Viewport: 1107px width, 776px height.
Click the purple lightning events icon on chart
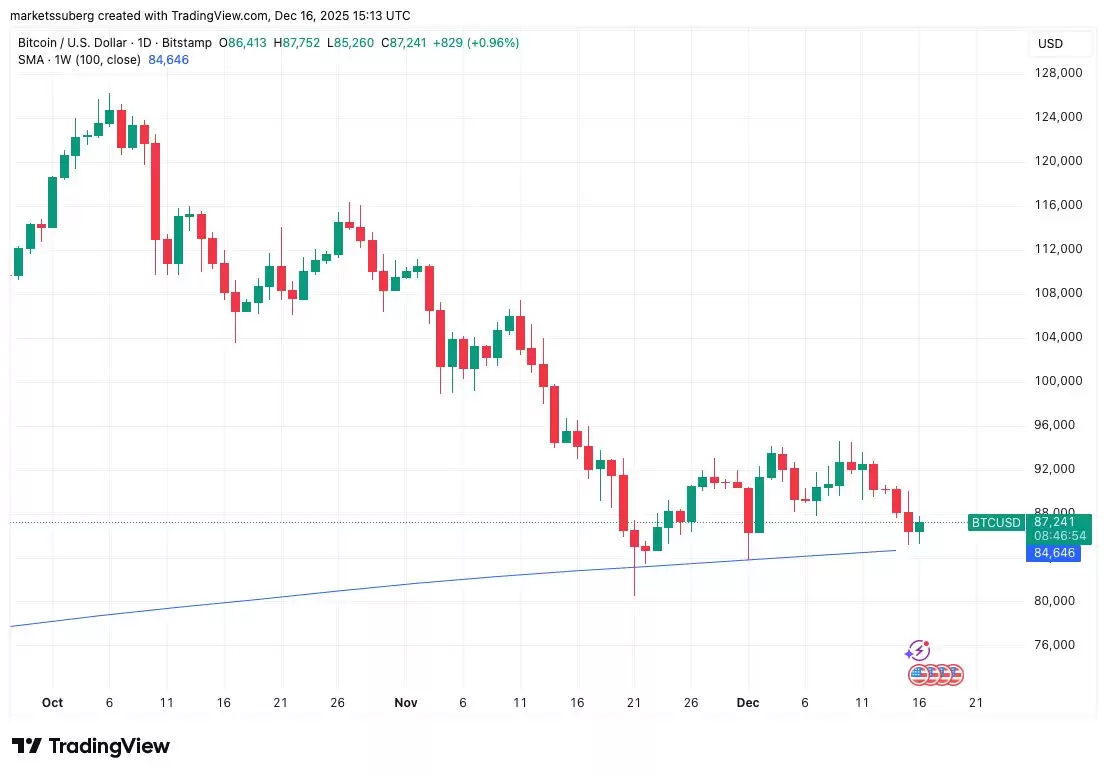[x=918, y=650]
